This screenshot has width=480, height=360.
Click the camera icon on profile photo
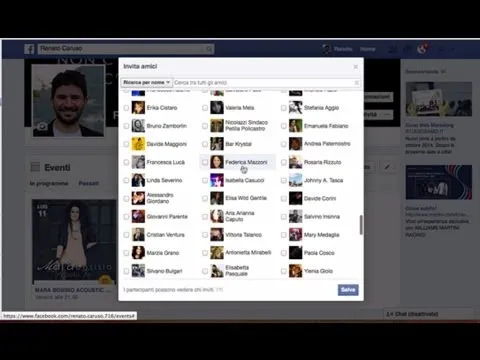(42, 126)
